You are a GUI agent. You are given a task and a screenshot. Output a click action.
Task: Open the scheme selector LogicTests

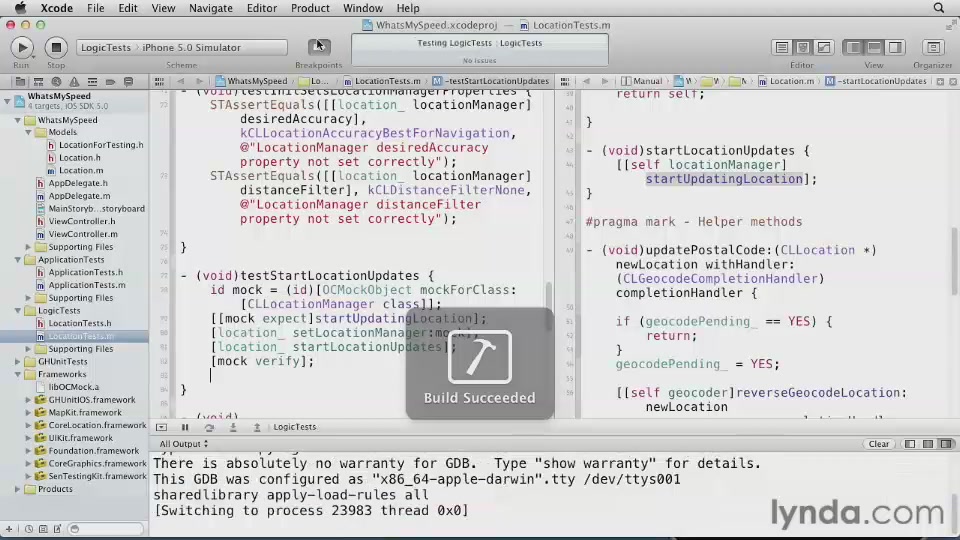click(106, 47)
